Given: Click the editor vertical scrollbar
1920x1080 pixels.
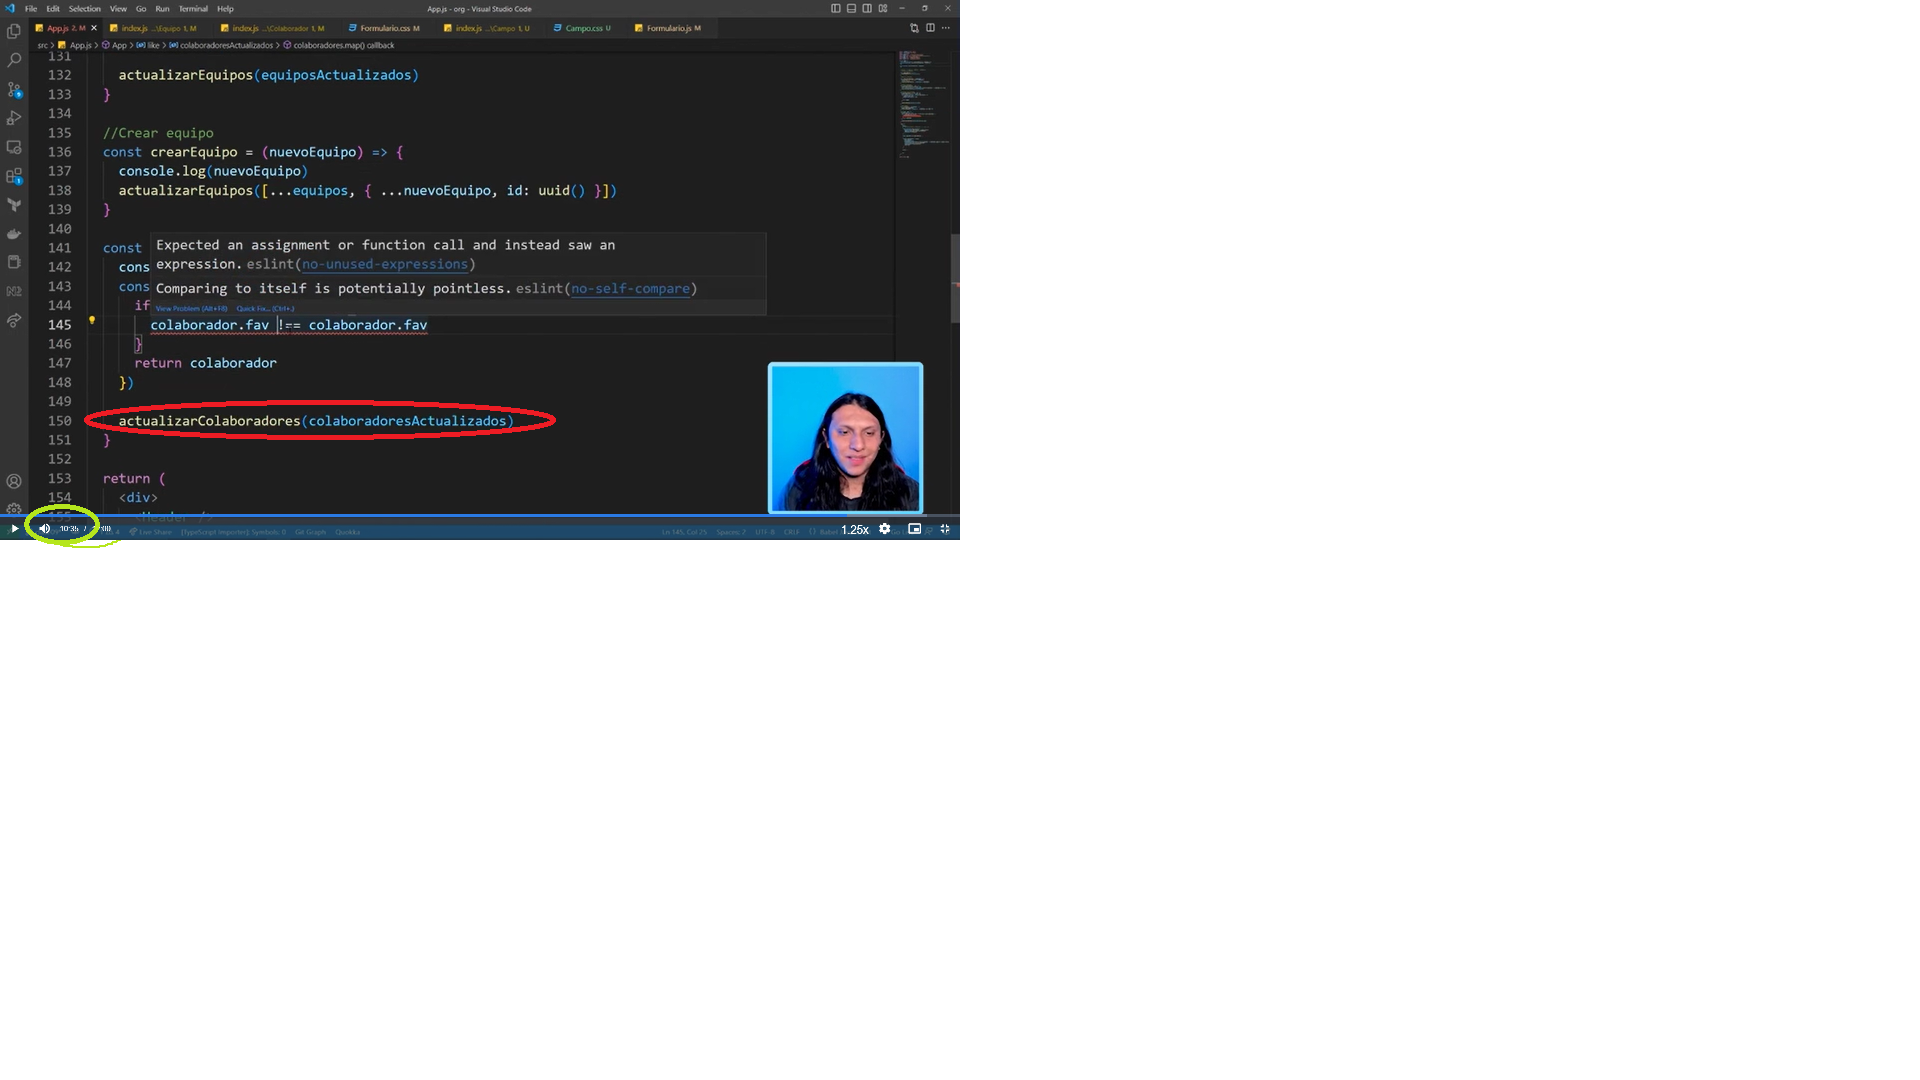Looking at the screenshot, I should 955,278.
